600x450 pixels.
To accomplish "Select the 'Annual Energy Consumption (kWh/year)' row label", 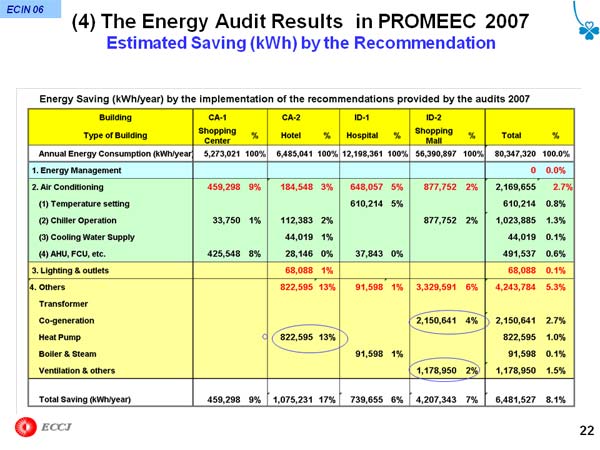I will coord(115,154).
